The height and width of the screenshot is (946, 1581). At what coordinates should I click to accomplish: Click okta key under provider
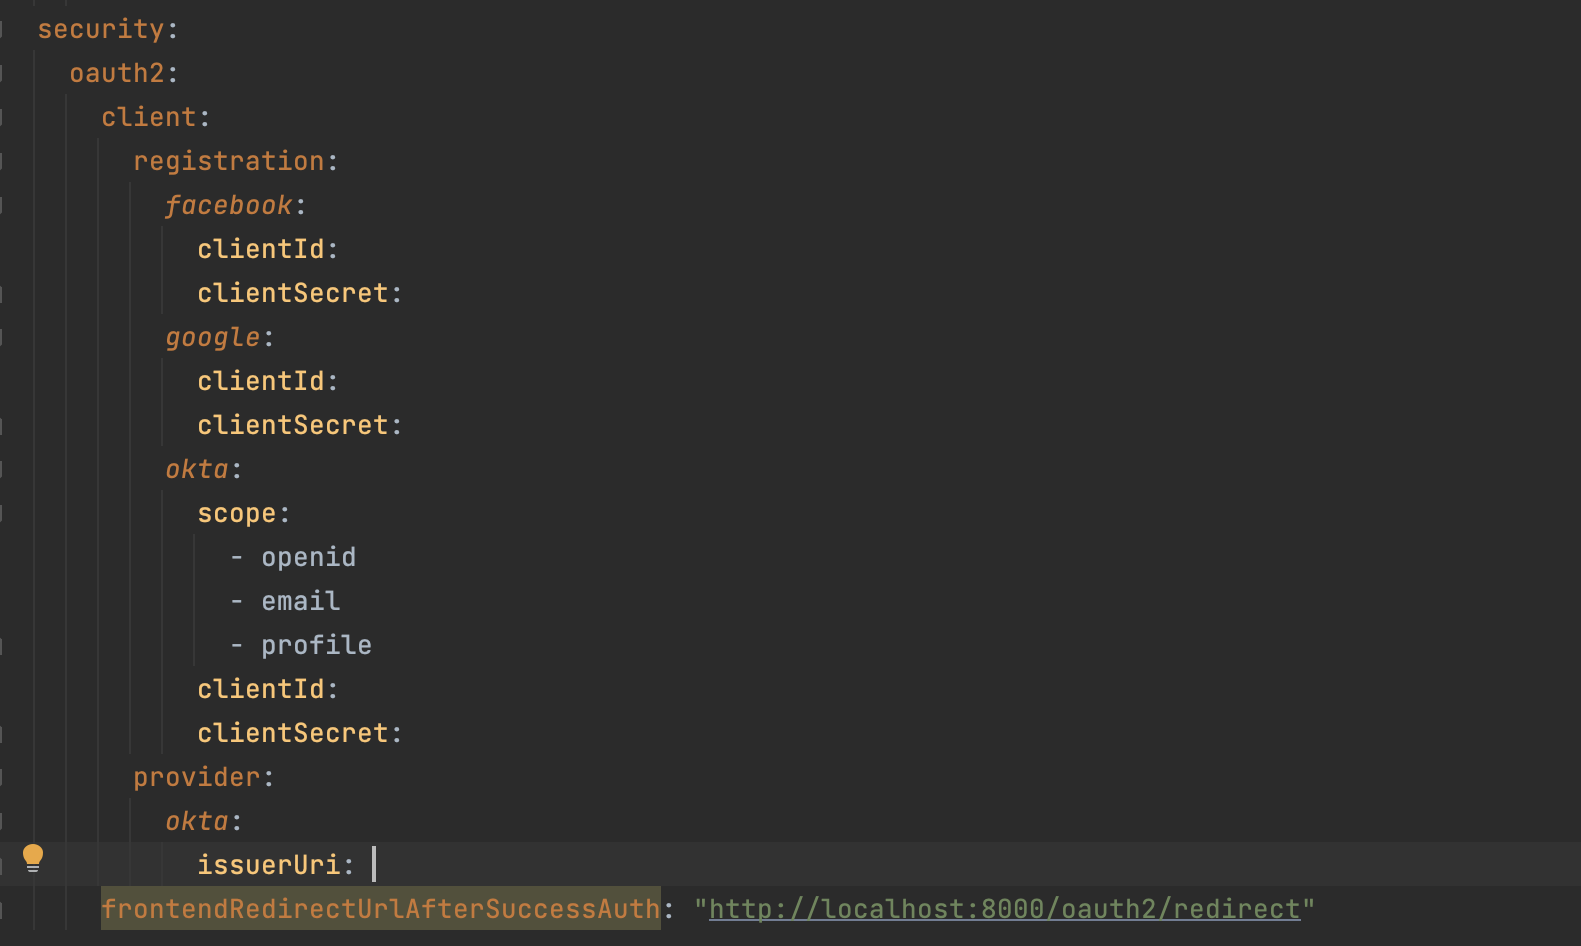[196, 821]
